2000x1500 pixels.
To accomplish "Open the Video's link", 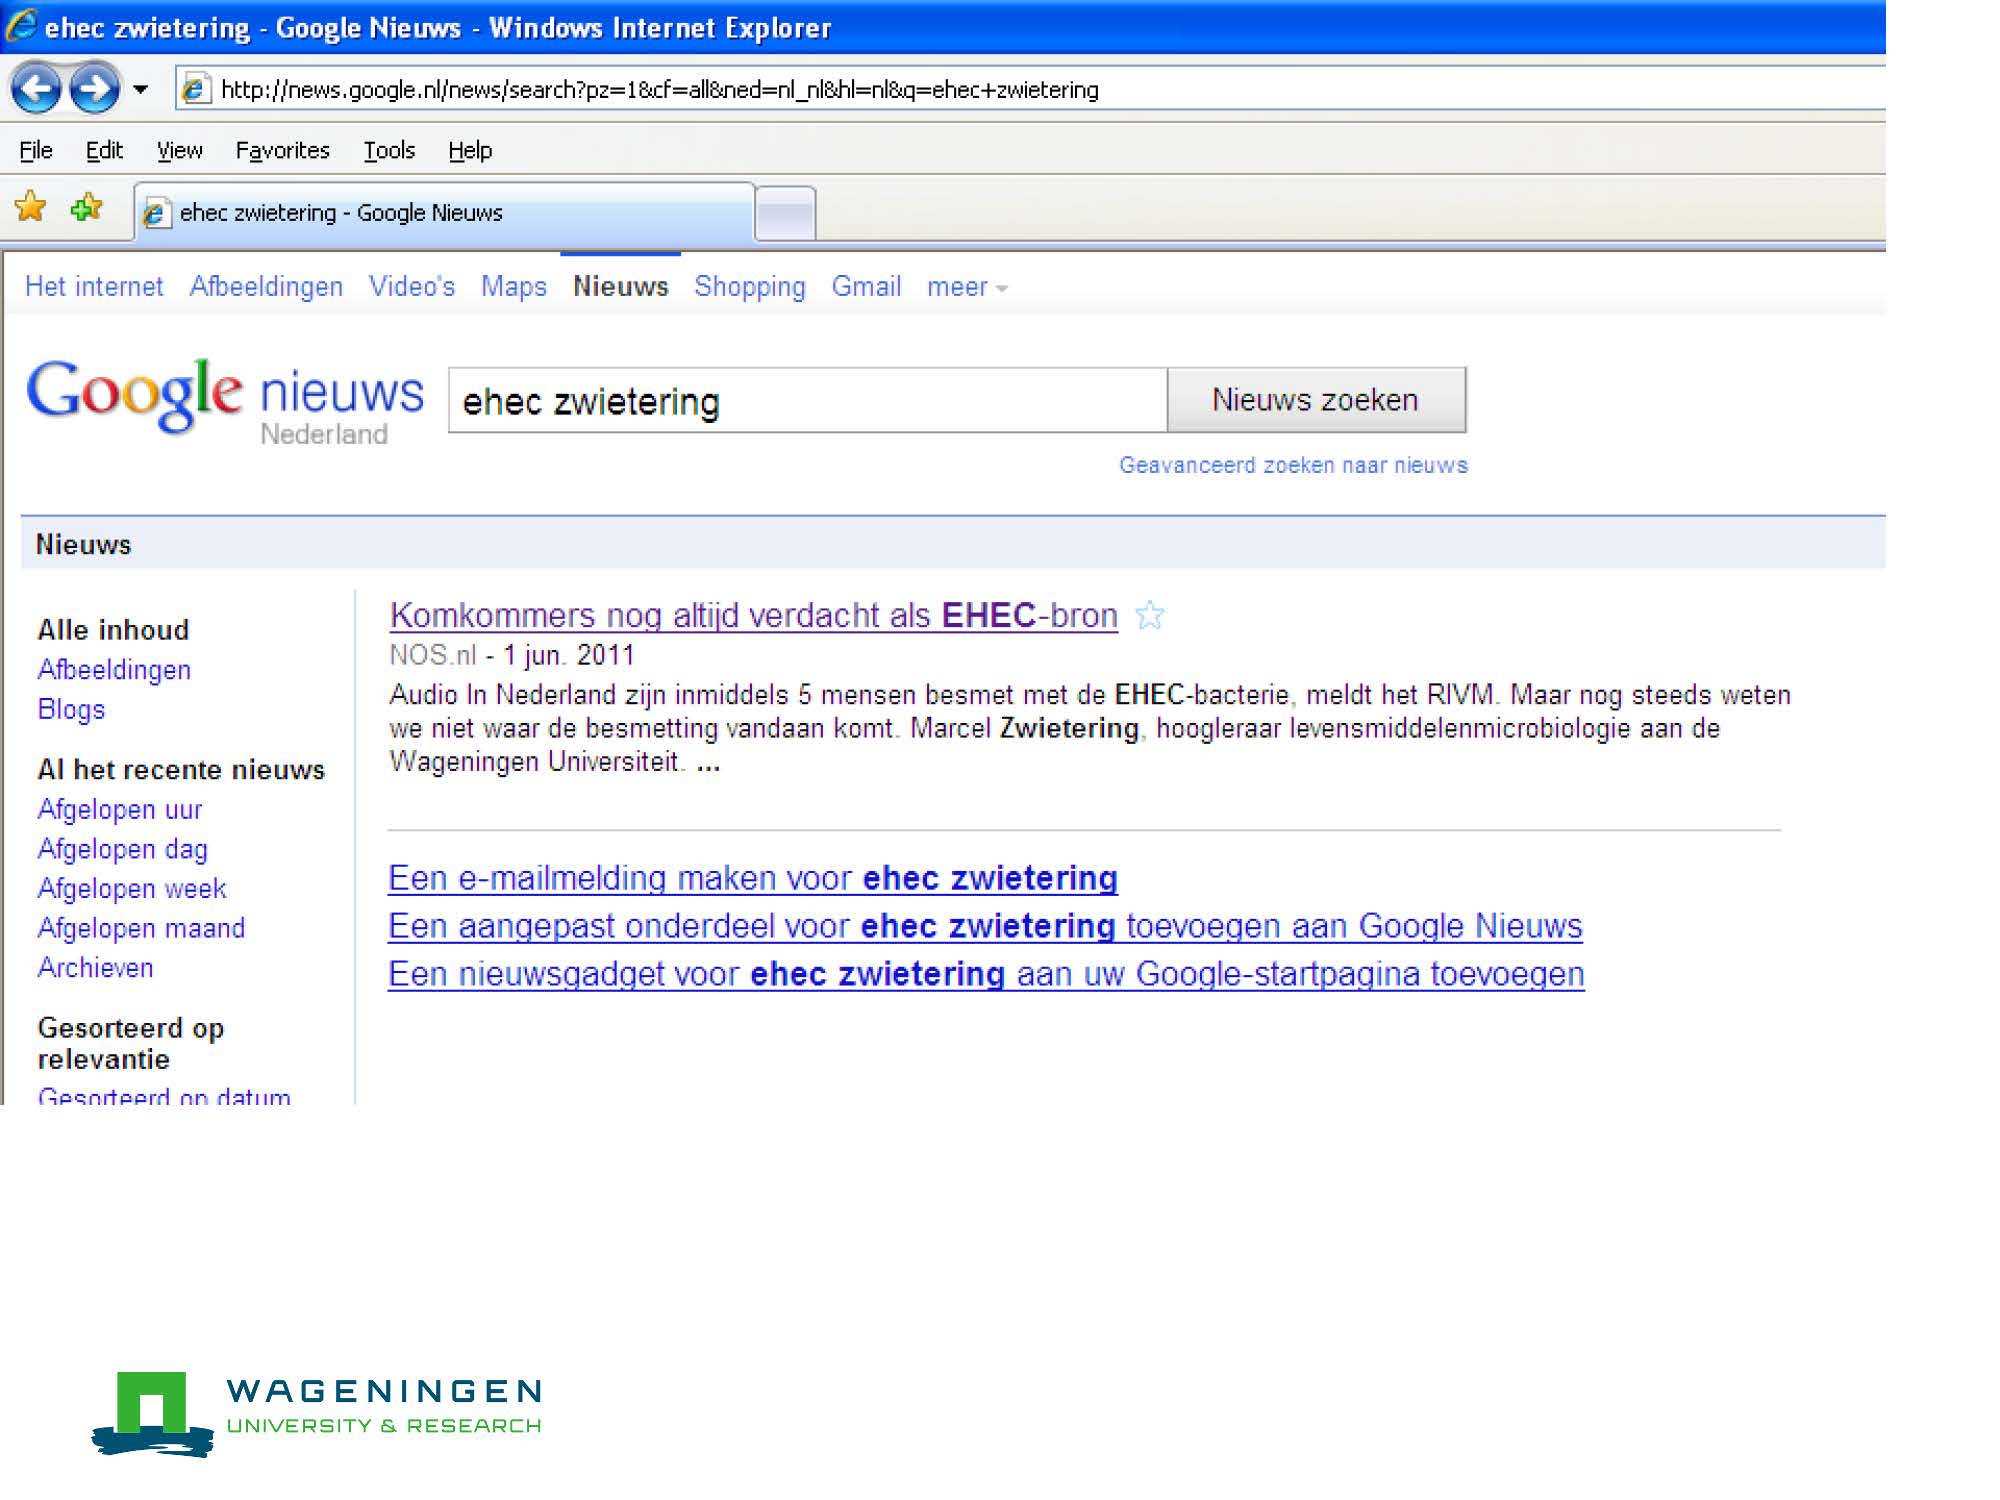I will pos(412,287).
